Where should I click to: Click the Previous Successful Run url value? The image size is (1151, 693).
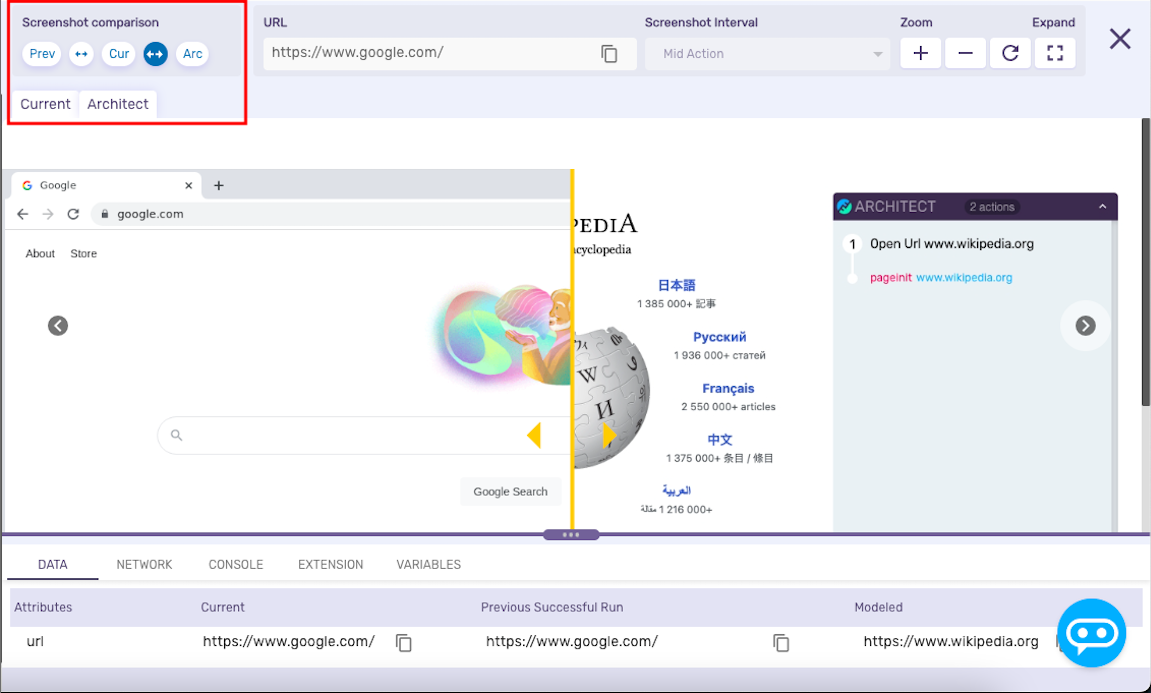[572, 641]
